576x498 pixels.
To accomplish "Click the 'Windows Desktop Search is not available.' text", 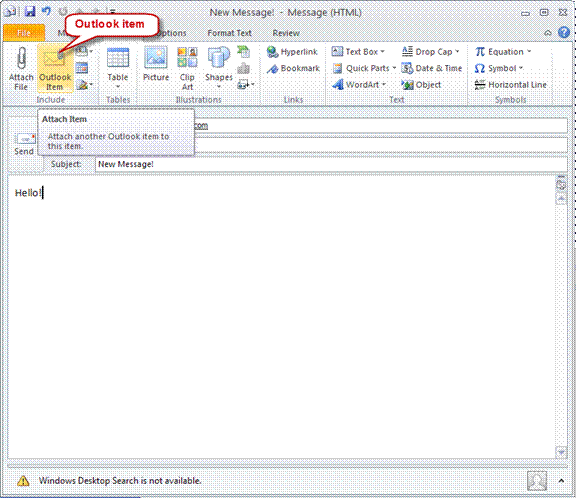I will pyautogui.click(x=120, y=481).
